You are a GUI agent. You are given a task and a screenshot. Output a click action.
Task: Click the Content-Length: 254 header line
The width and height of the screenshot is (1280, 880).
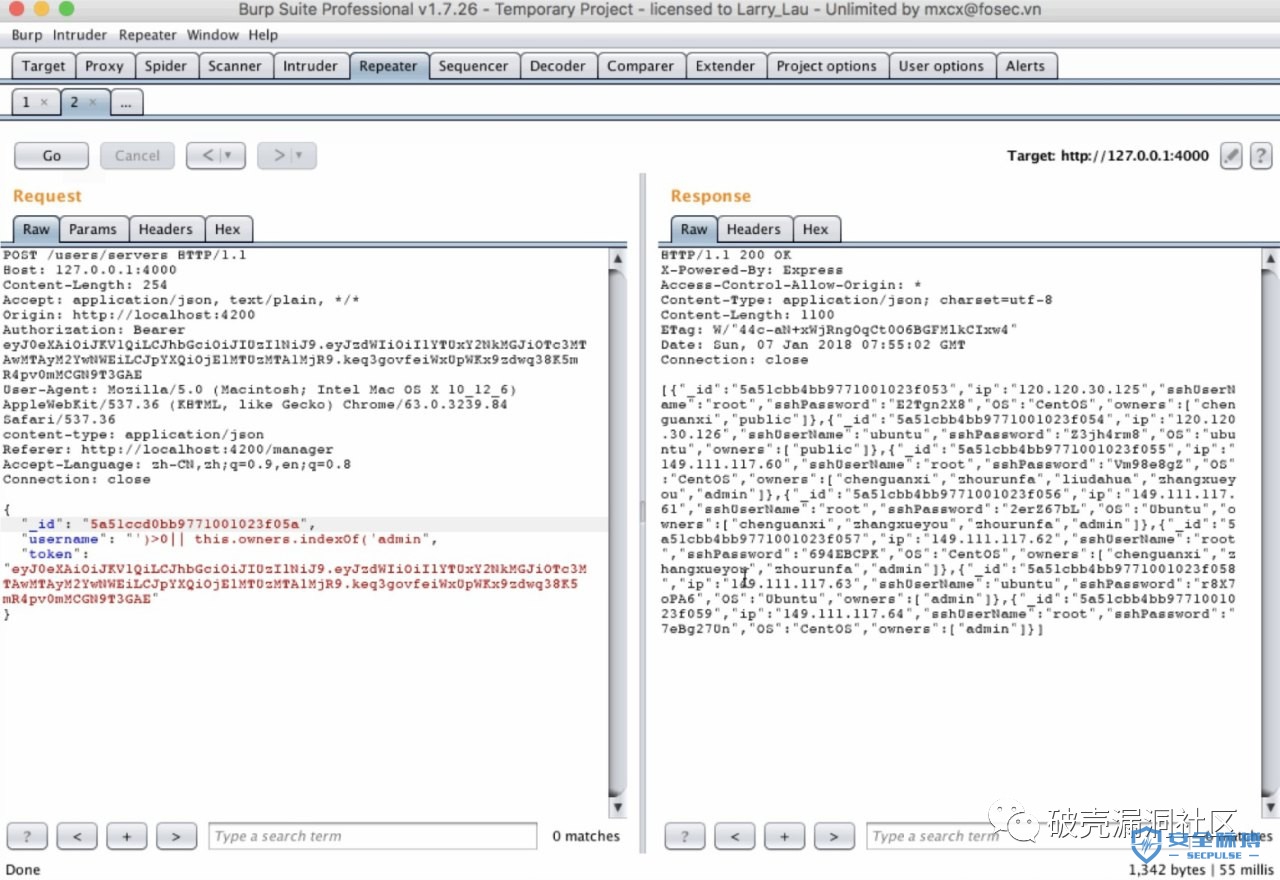[86, 285]
